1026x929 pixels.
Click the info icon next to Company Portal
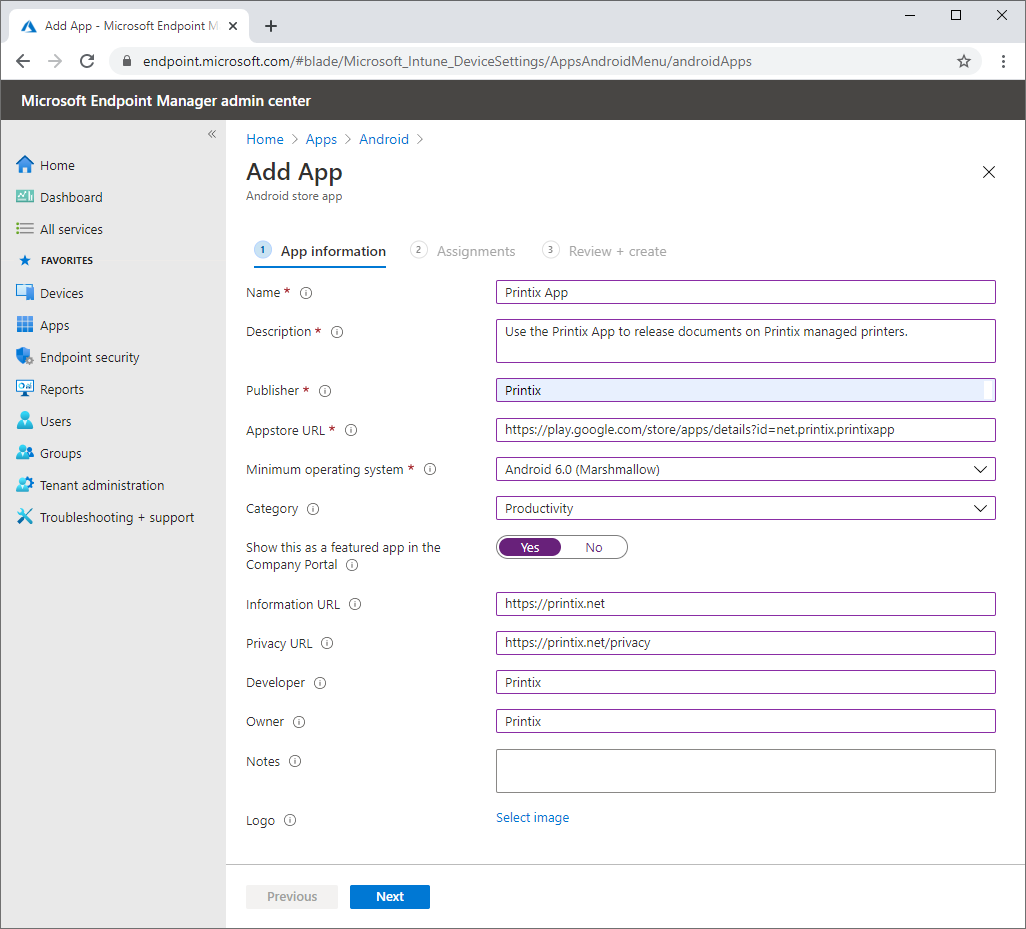point(352,565)
